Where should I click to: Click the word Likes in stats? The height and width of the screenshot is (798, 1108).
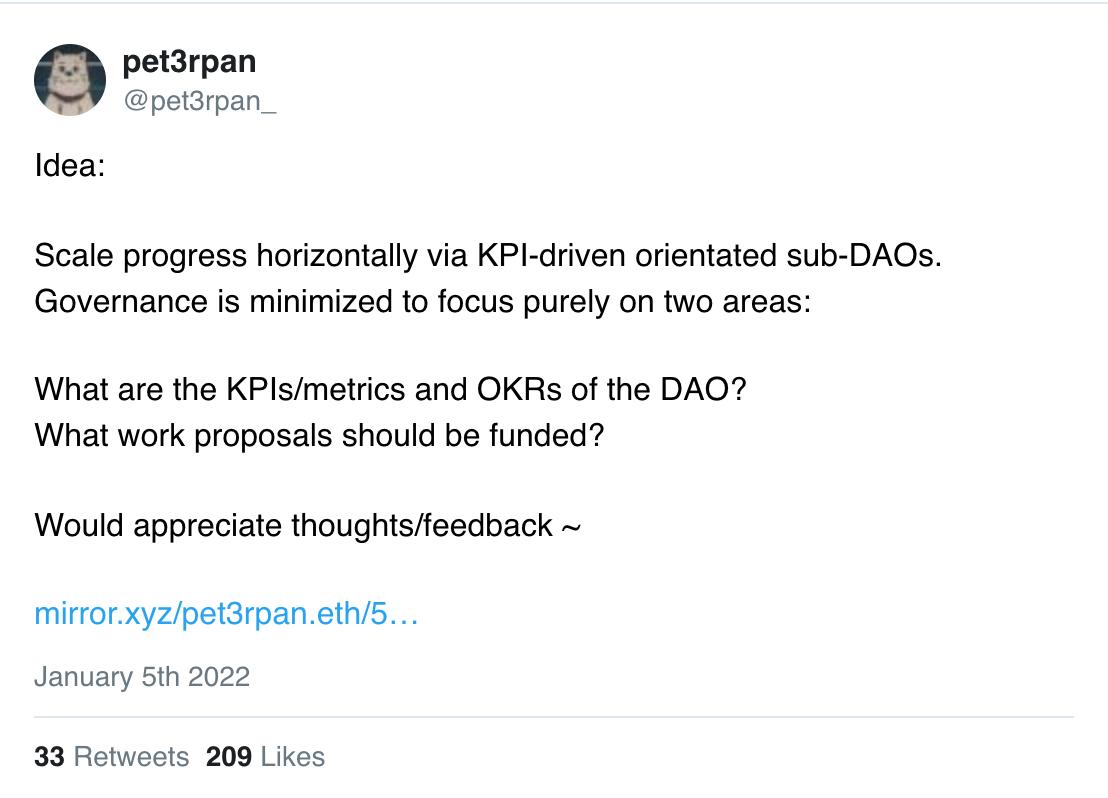(292, 757)
